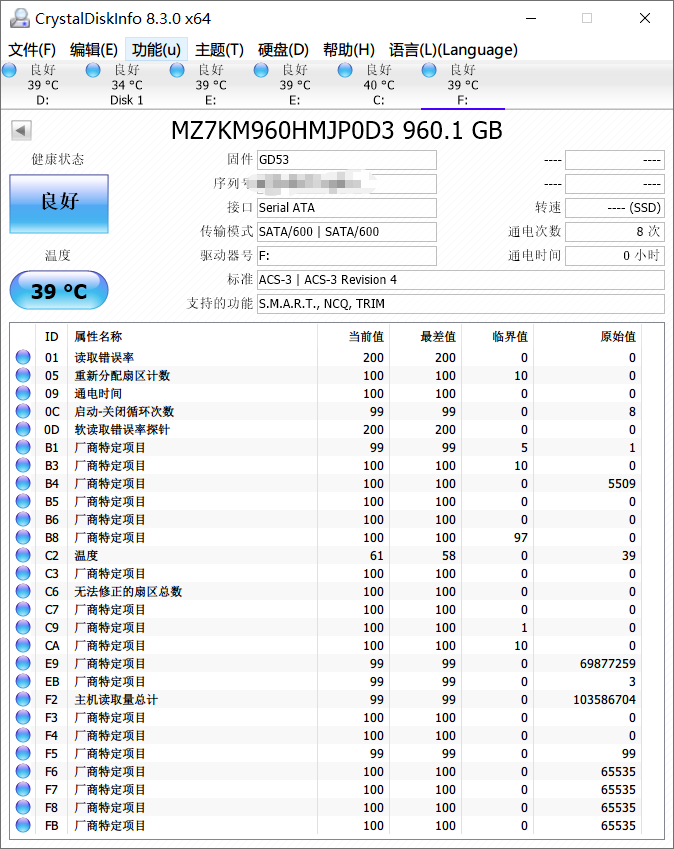Click status circle for attribute C7
The height and width of the screenshot is (849, 674).
(23, 609)
